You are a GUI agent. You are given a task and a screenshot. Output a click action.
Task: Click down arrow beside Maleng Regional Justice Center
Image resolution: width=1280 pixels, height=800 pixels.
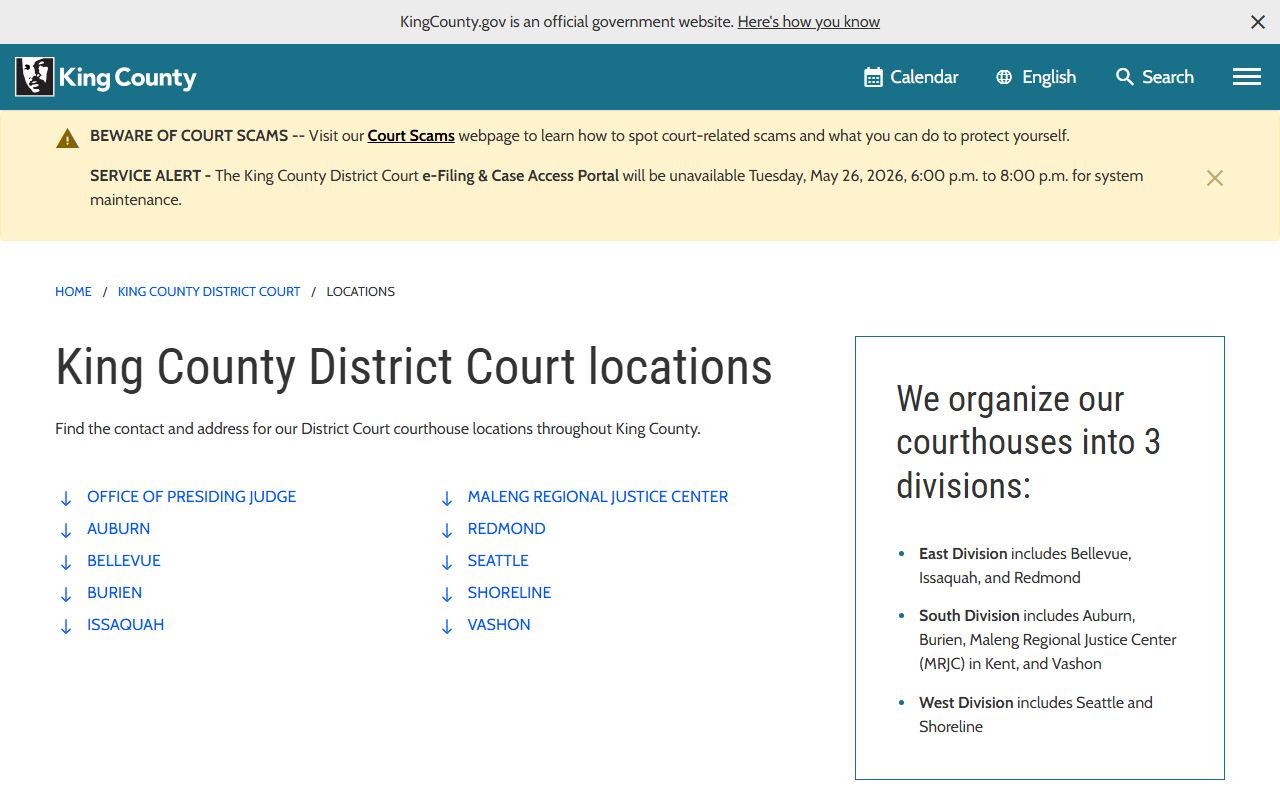click(x=447, y=498)
